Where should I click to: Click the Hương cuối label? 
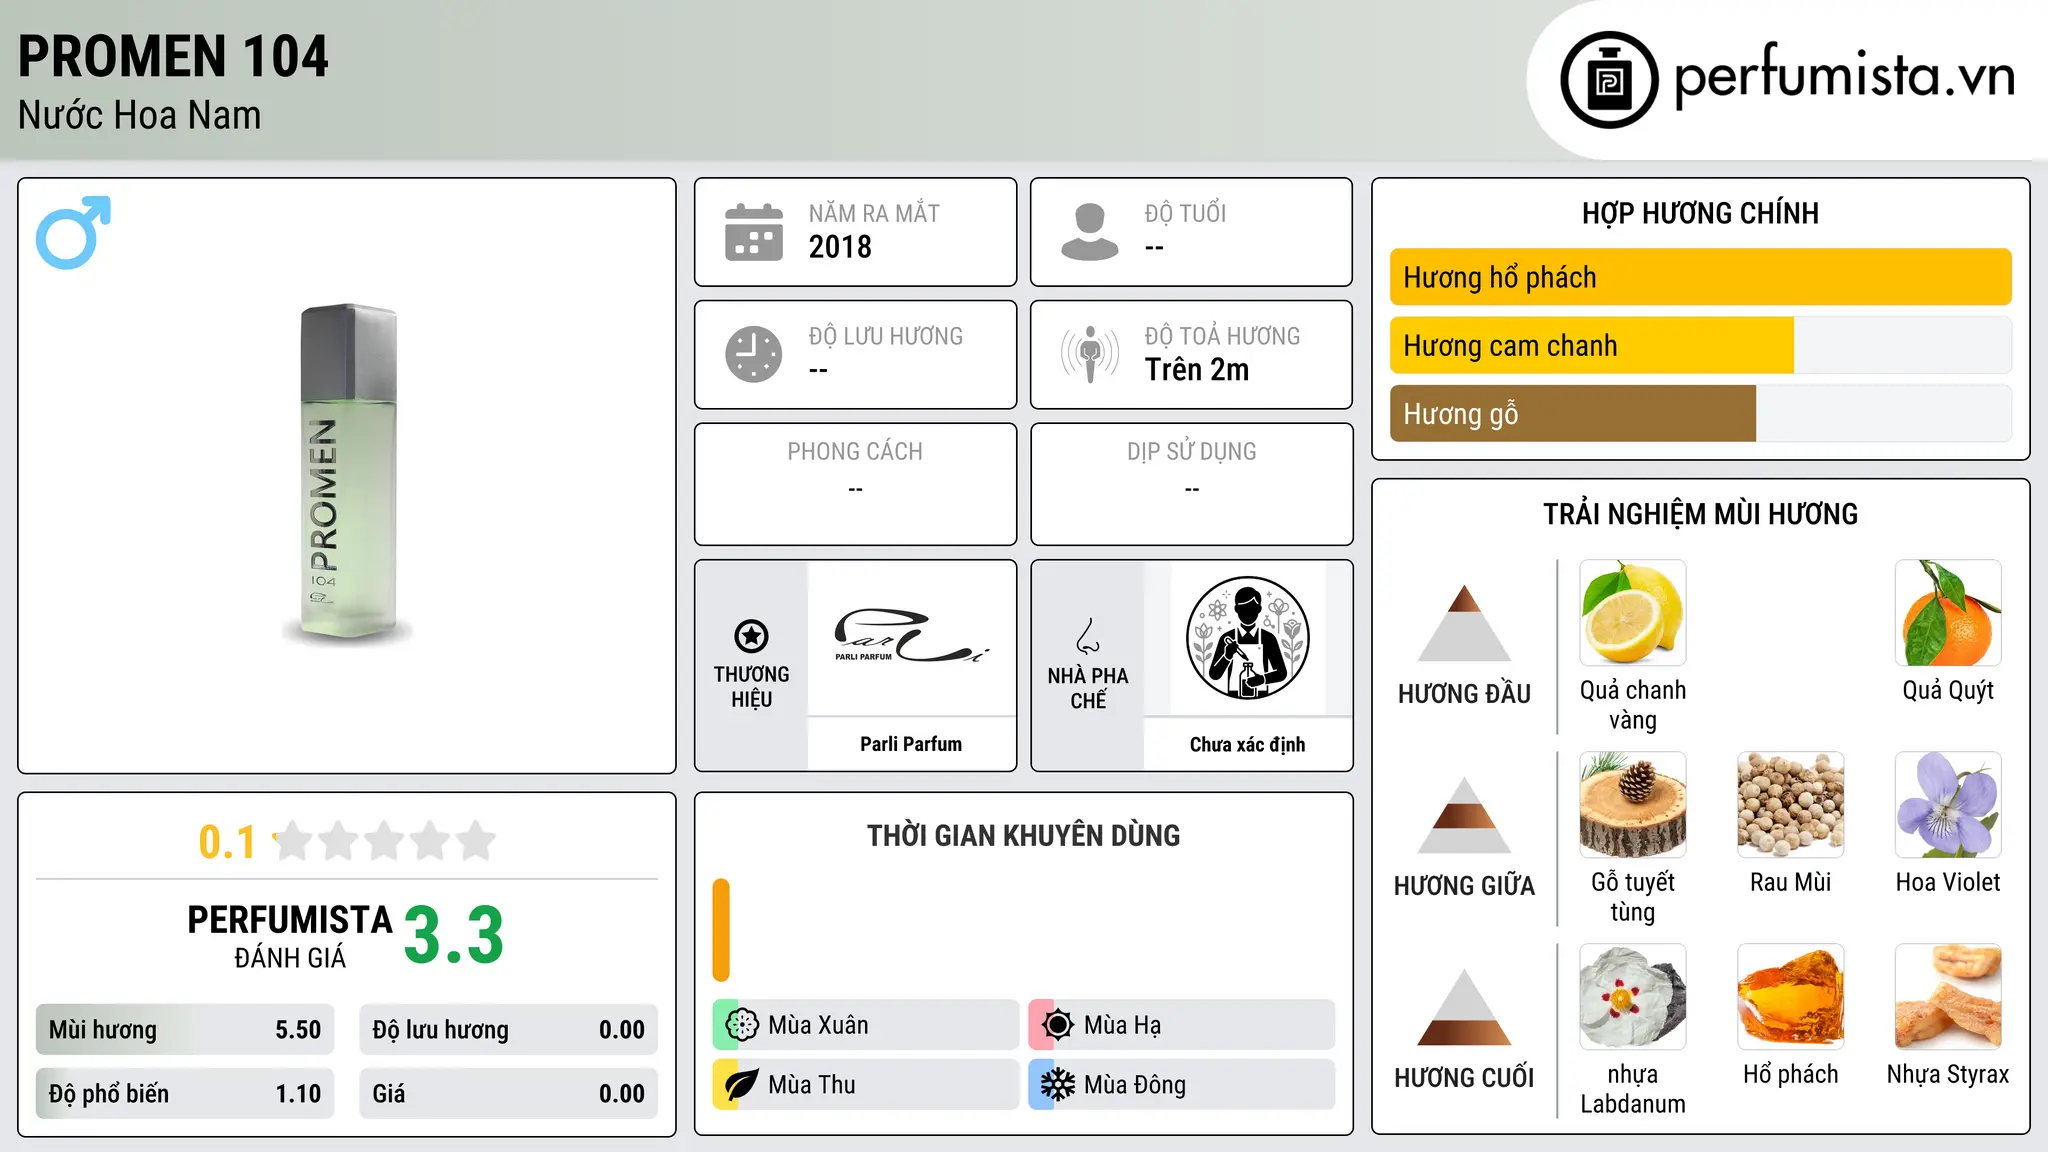click(x=1464, y=1078)
